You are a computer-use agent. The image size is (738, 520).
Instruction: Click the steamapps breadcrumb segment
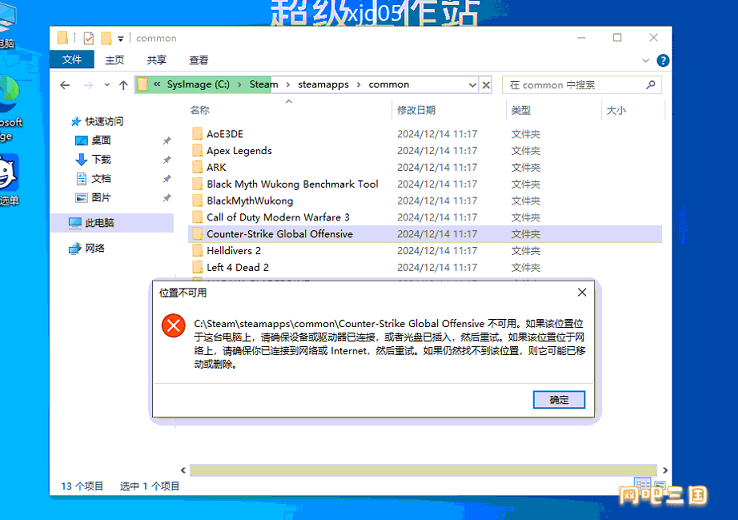323,85
